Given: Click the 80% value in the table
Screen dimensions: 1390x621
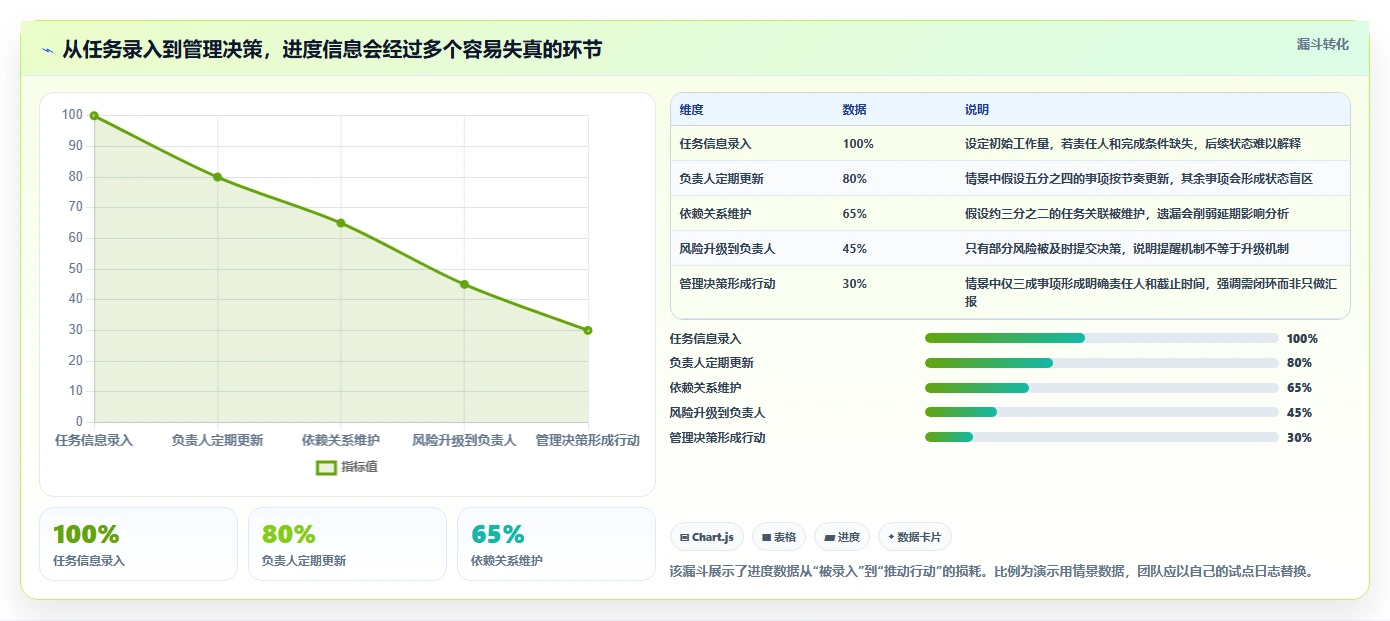Looking at the screenshot, I should (854, 179).
